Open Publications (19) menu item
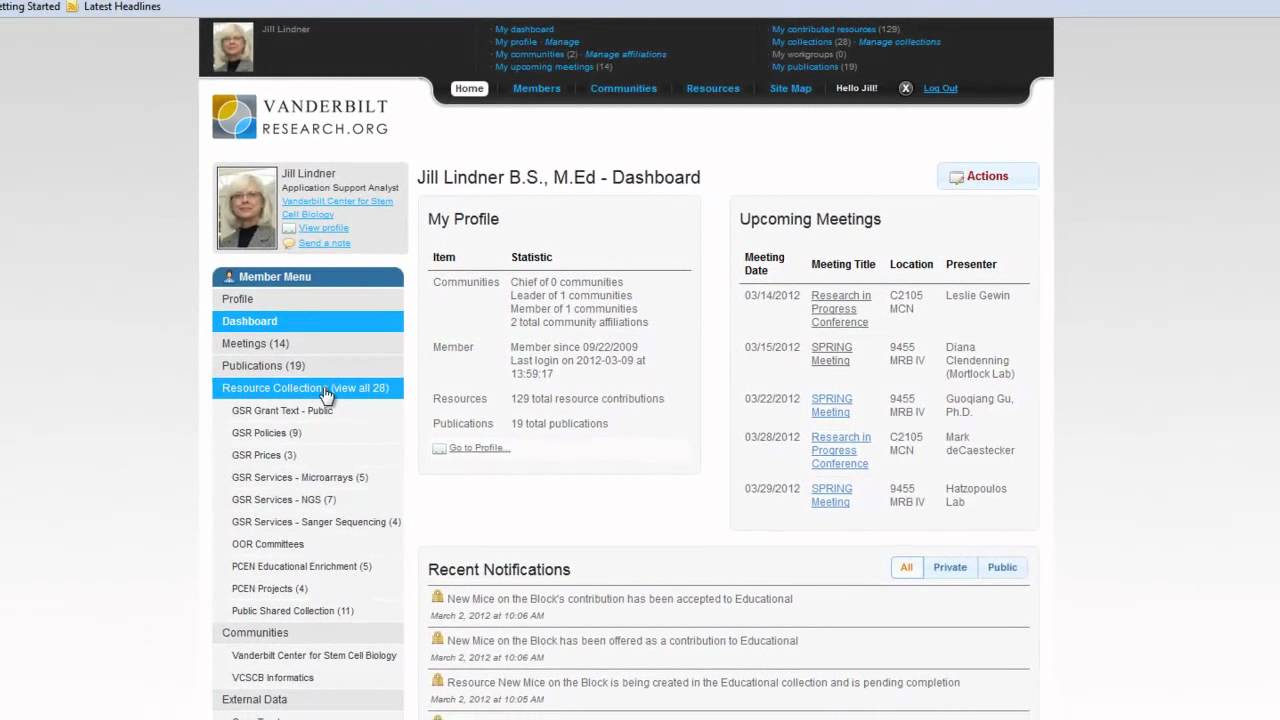The height and width of the screenshot is (720, 1280). tap(308, 365)
